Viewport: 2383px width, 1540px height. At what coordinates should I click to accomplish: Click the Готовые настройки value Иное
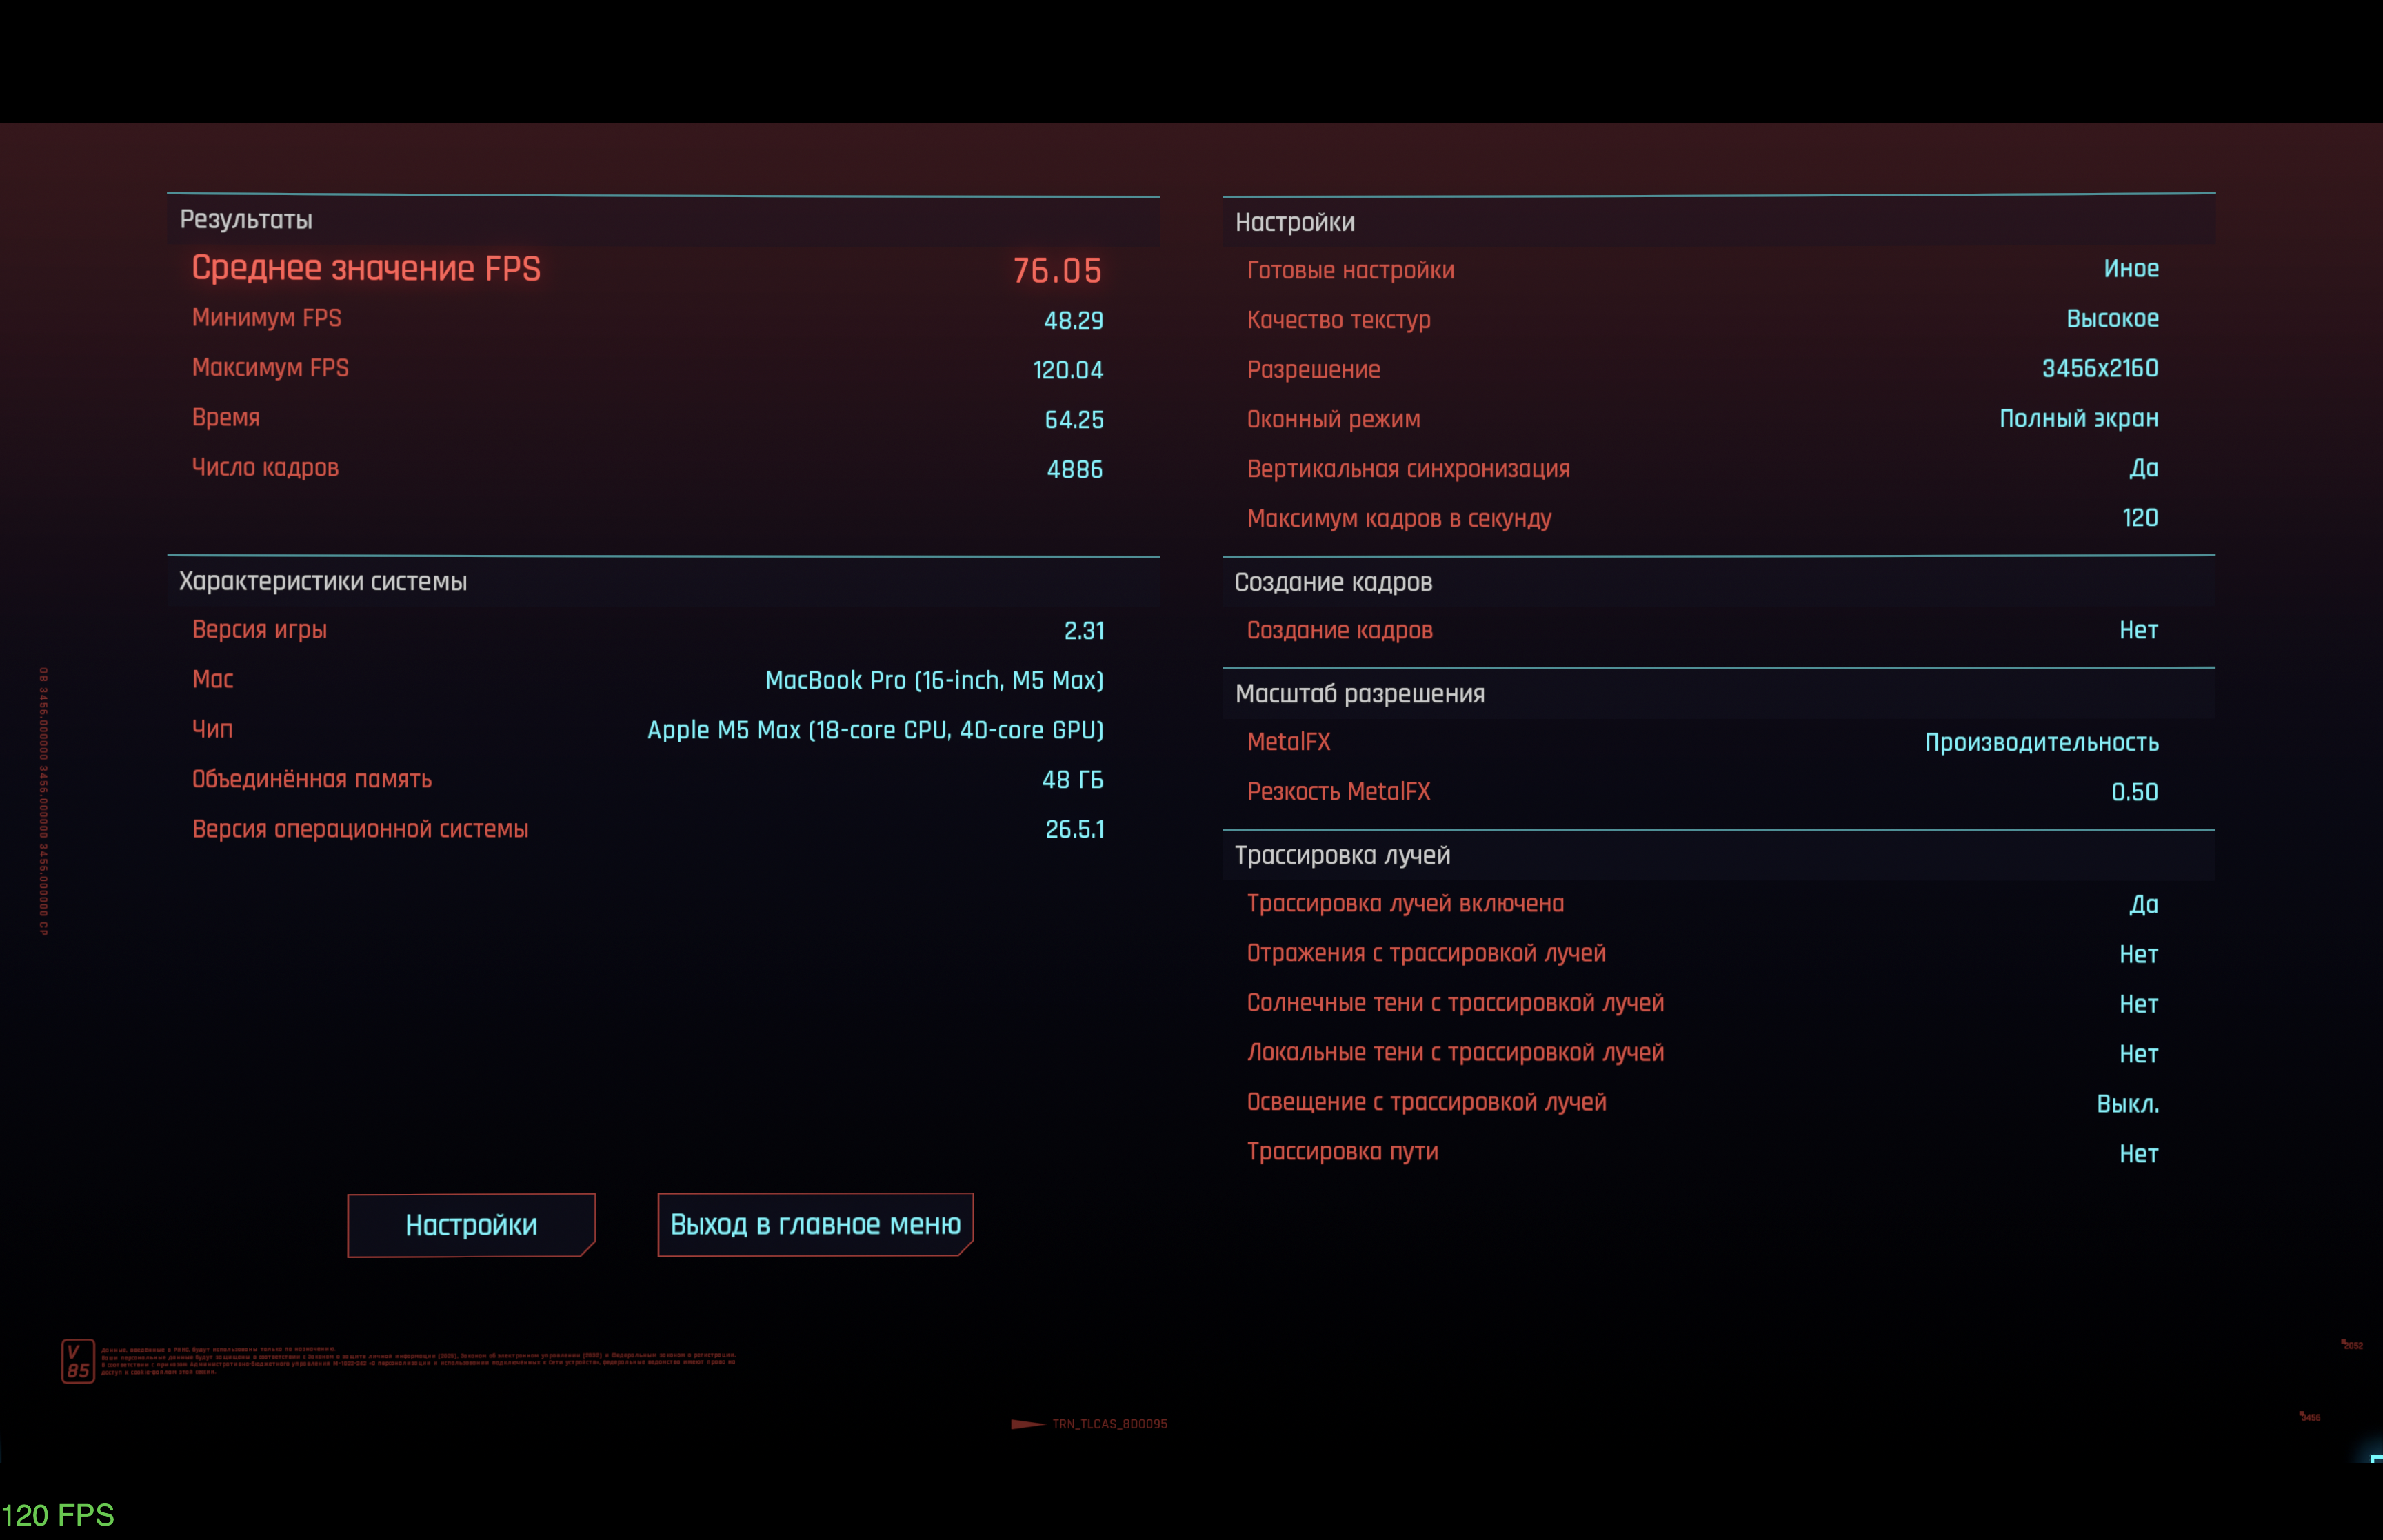pos(2130,269)
